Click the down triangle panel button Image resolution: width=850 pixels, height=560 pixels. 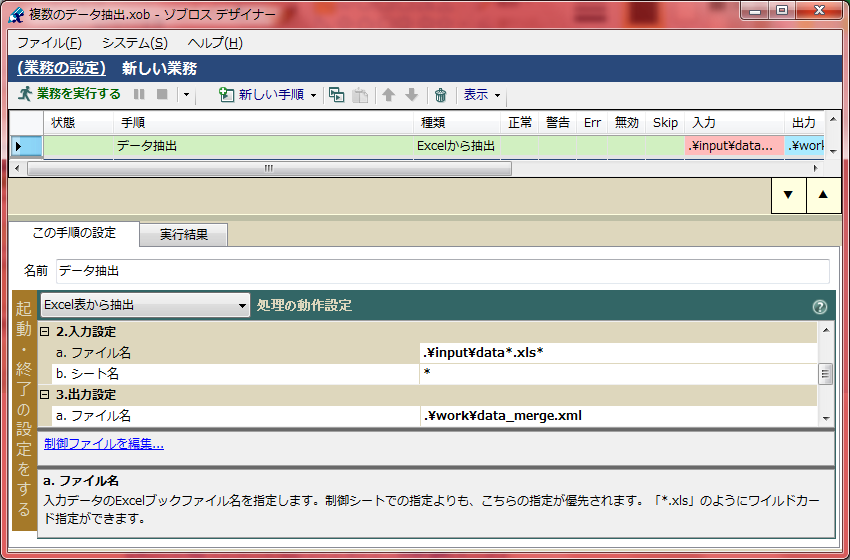click(788, 195)
